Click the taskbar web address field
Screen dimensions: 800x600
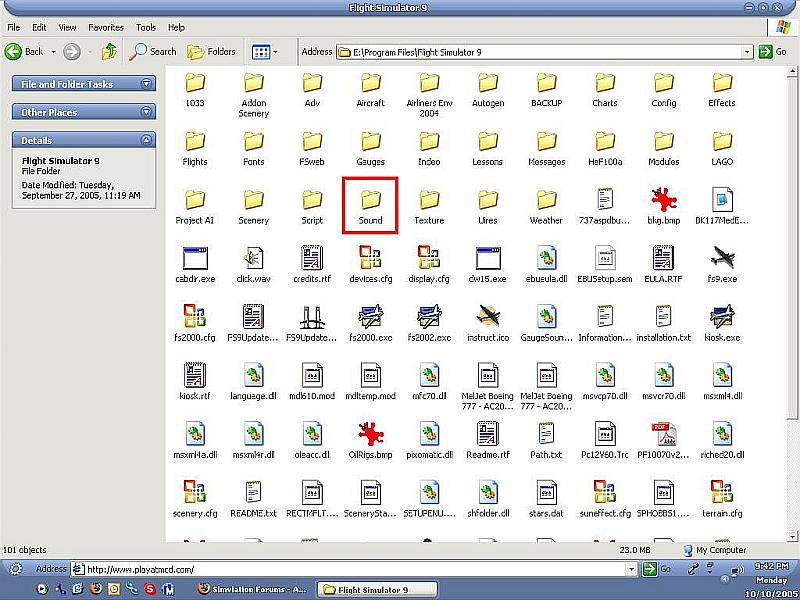click(x=360, y=569)
